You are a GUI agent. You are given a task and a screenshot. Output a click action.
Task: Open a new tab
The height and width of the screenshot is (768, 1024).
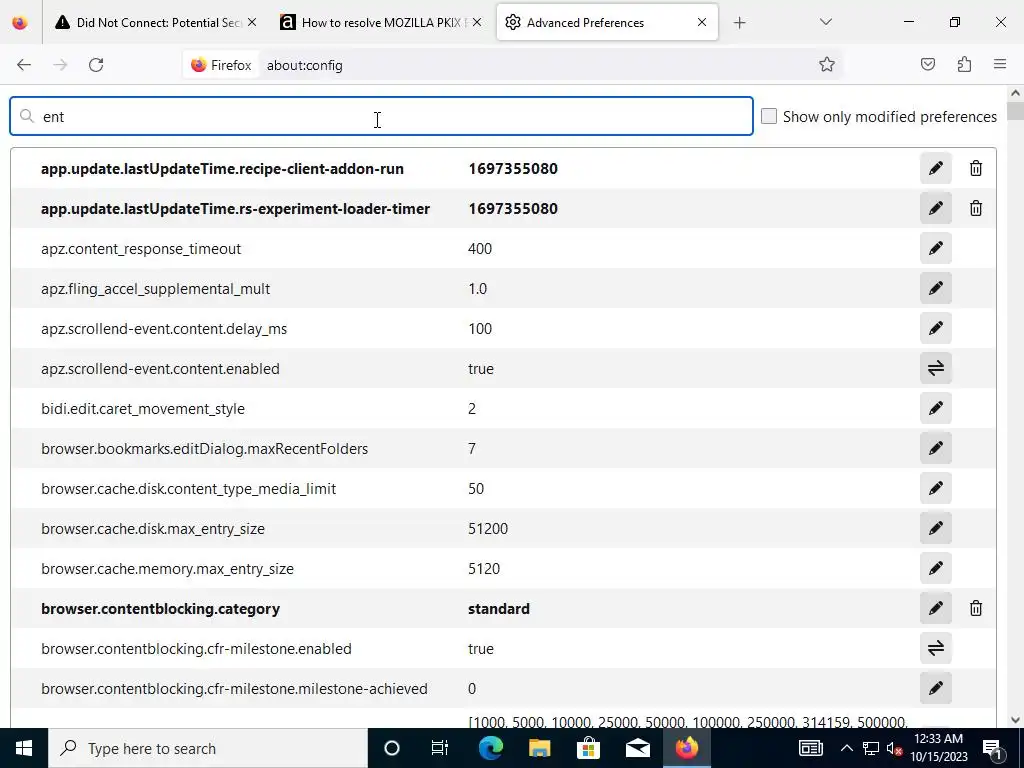click(x=739, y=23)
